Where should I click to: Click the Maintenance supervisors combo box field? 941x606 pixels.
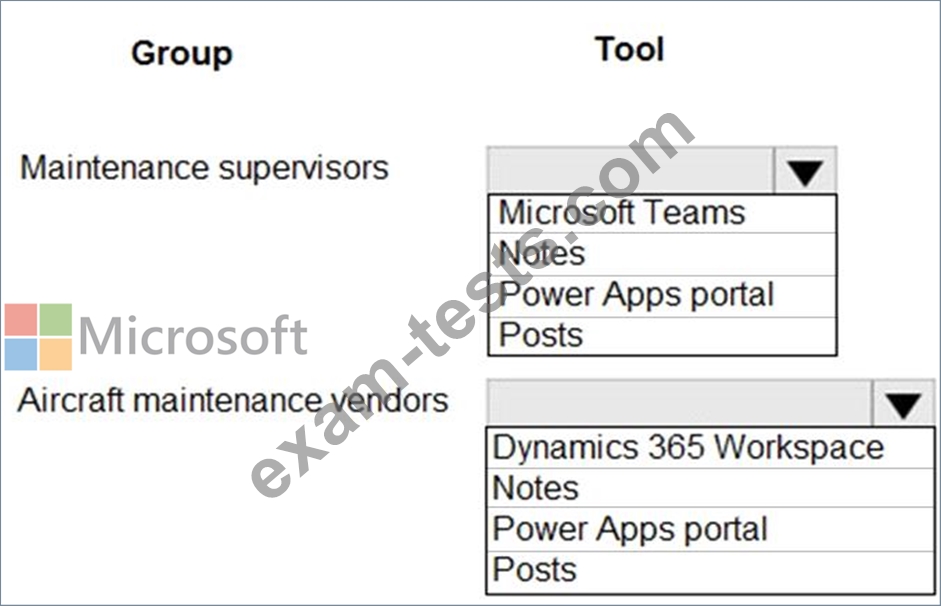click(631, 170)
